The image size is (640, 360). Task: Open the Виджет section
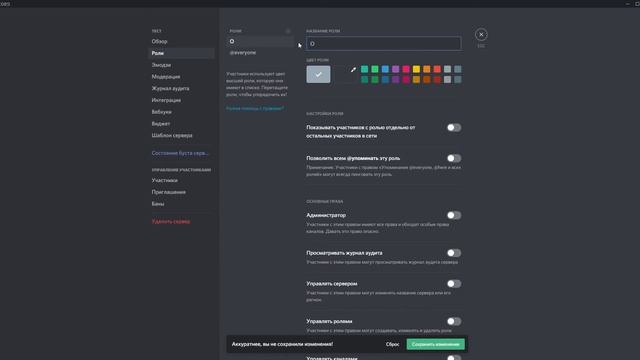tap(181, 124)
